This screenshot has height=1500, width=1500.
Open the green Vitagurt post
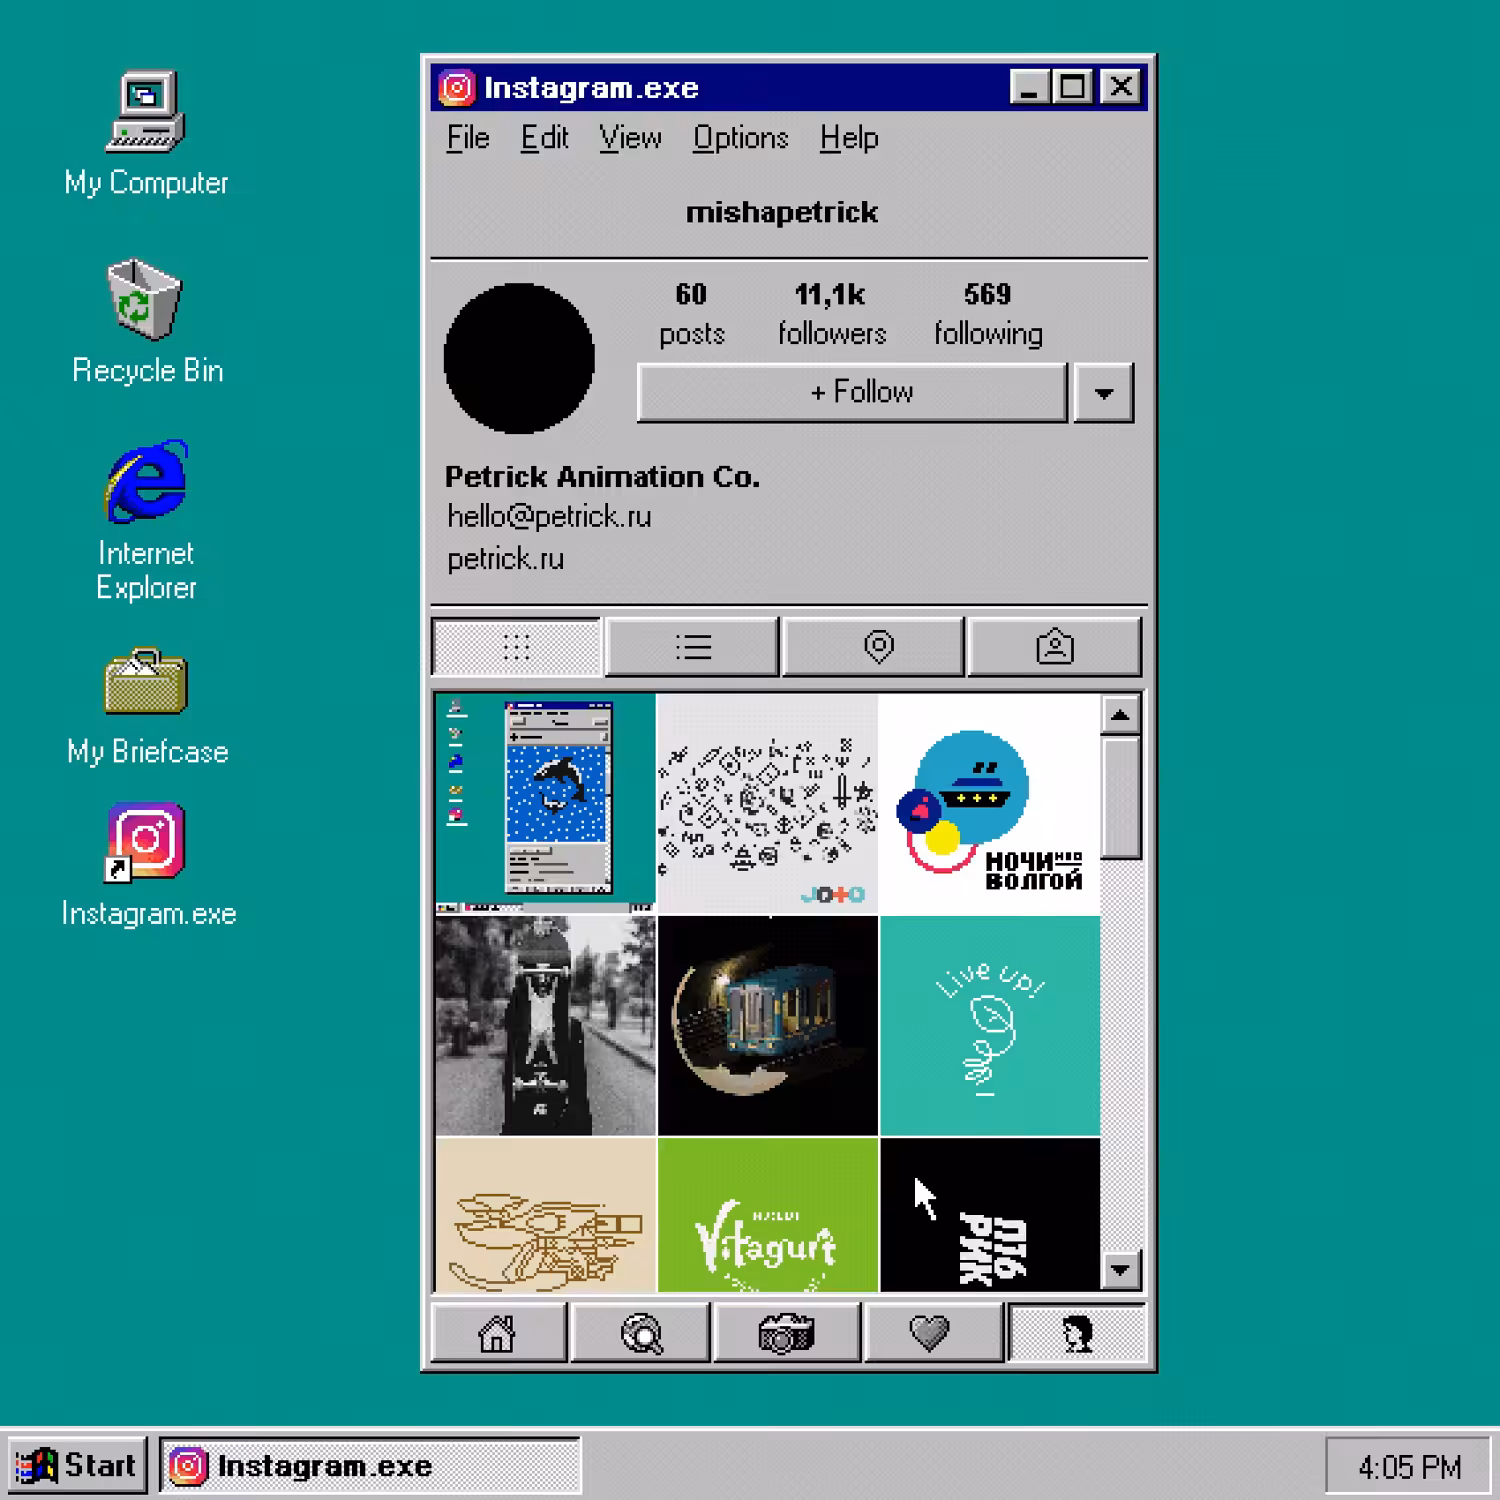[x=767, y=1215]
